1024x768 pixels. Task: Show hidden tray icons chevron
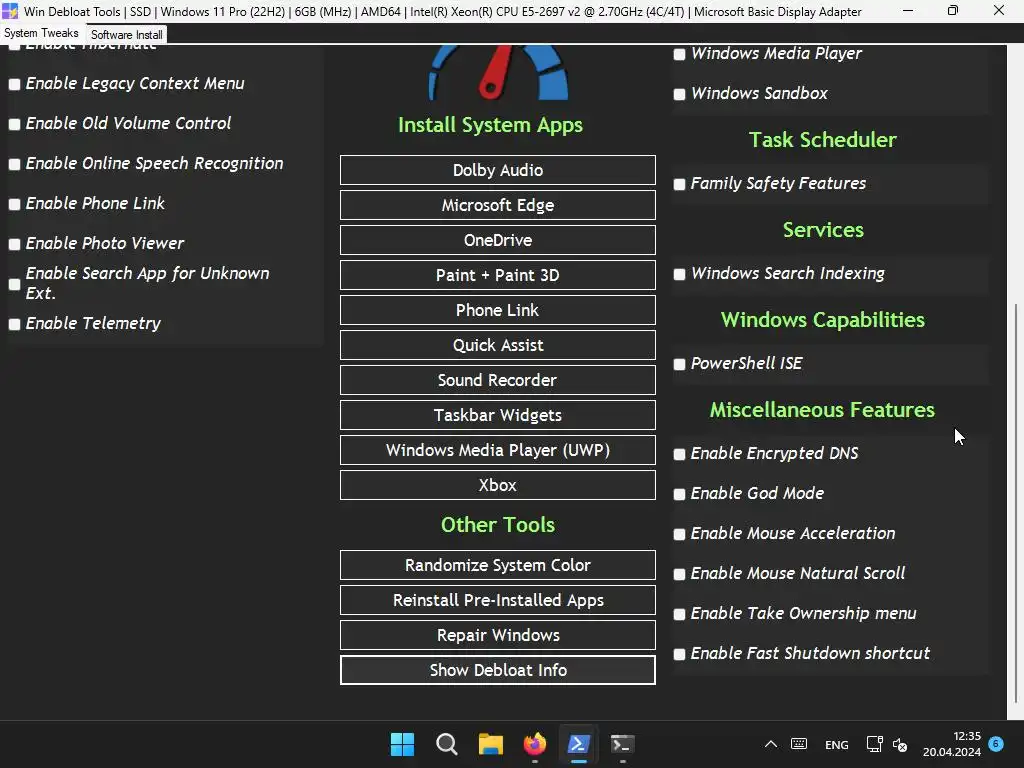click(771, 744)
